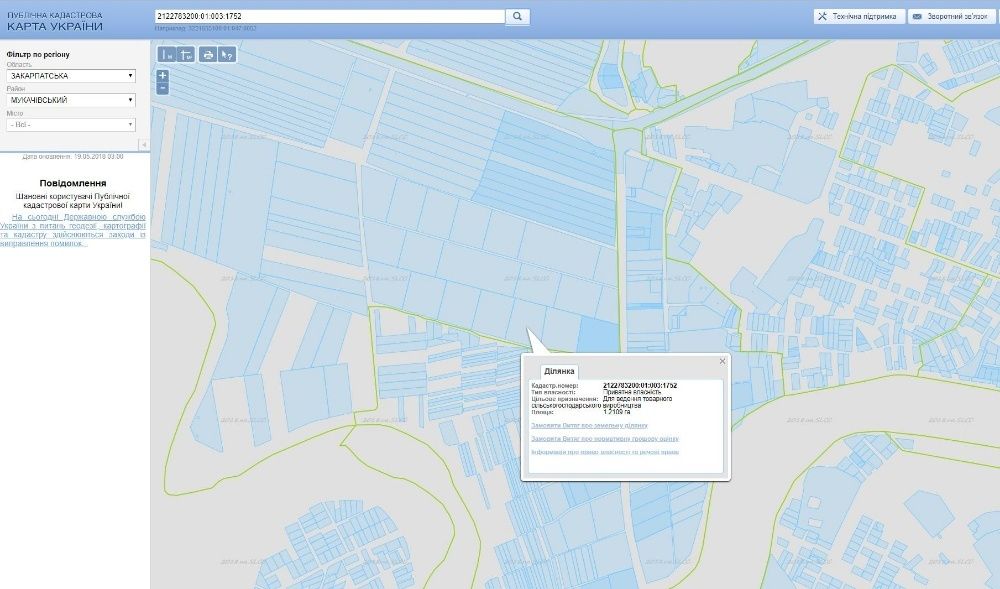Open the Область dropdown showing ЗАКАРПАТСЬКА
The width and height of the screenshot is (1000, 589).
click(x=71, y=76)
